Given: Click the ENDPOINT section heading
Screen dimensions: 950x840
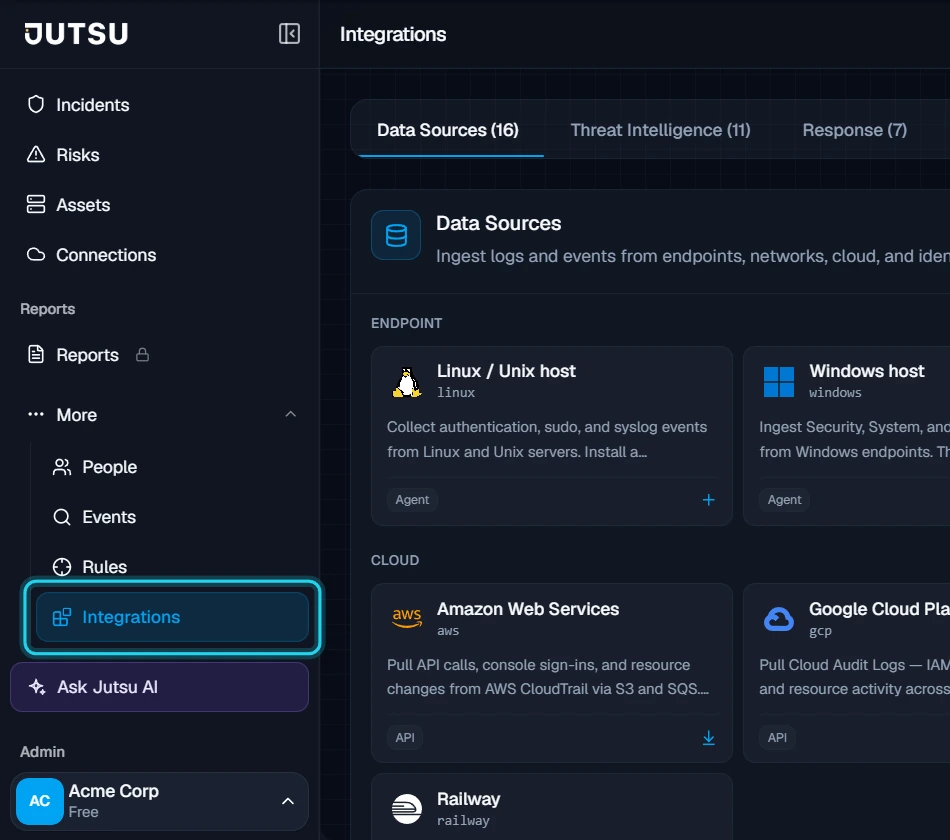Looking at the screenshot, I should click(406, 323).
